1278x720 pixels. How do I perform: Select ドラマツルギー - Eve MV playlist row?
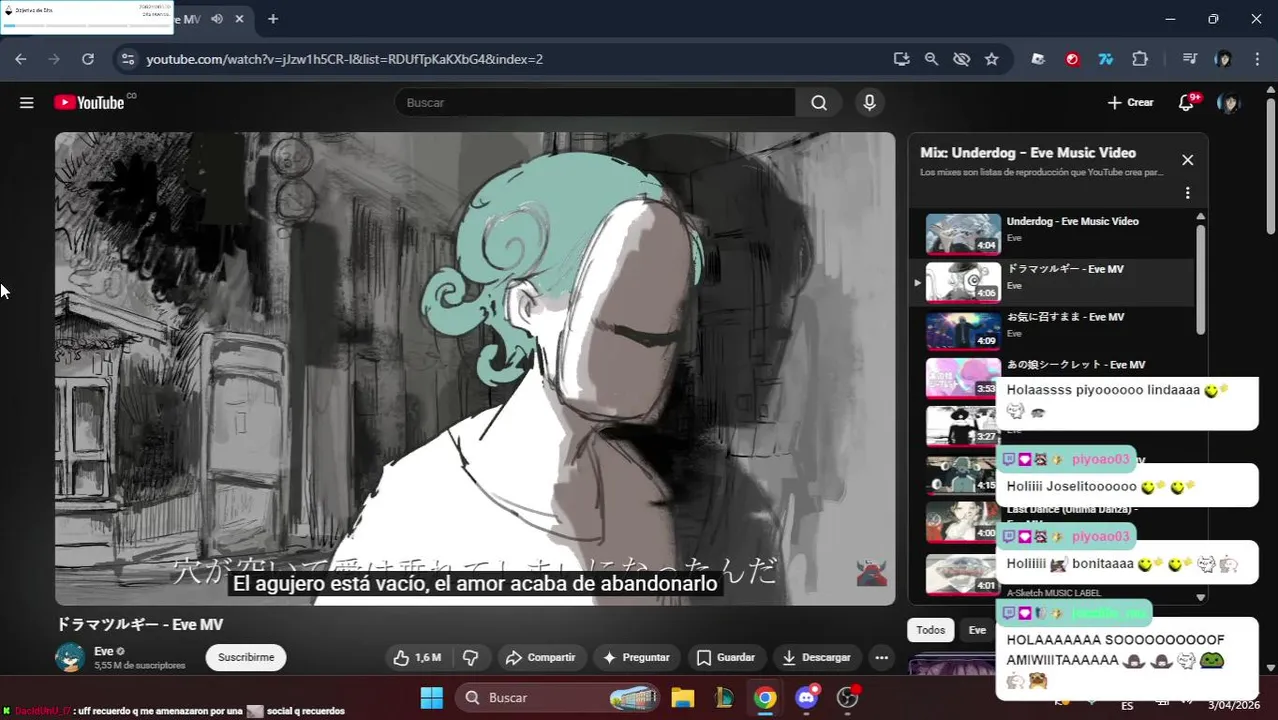[1052, 281]
